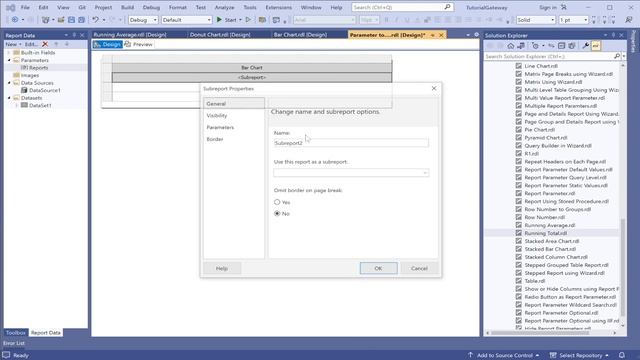640x360 pixels.
Task: Click the notification bell in status bar
Action: click(x=622, y=355)
